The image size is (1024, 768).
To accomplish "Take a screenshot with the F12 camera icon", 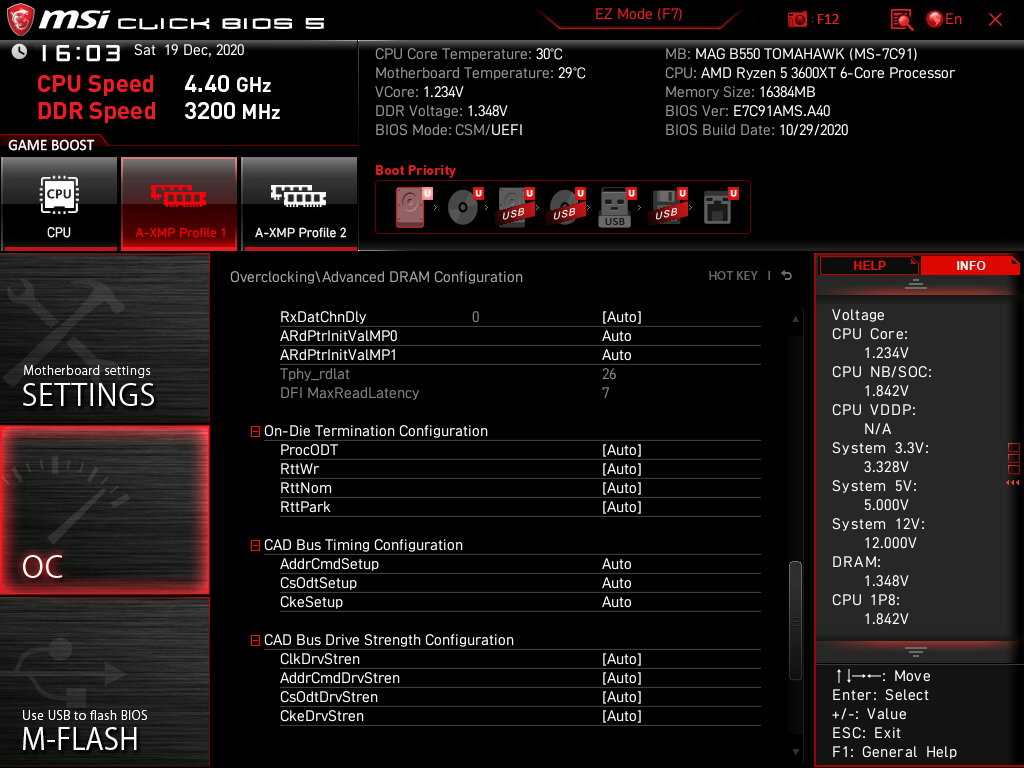I will [x=797, y=20].
